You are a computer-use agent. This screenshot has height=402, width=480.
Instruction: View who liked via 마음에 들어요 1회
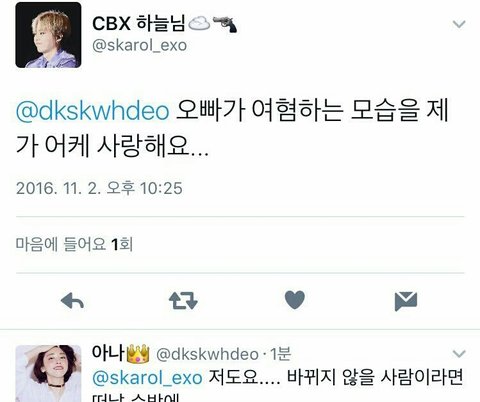(x=74, y=244)
